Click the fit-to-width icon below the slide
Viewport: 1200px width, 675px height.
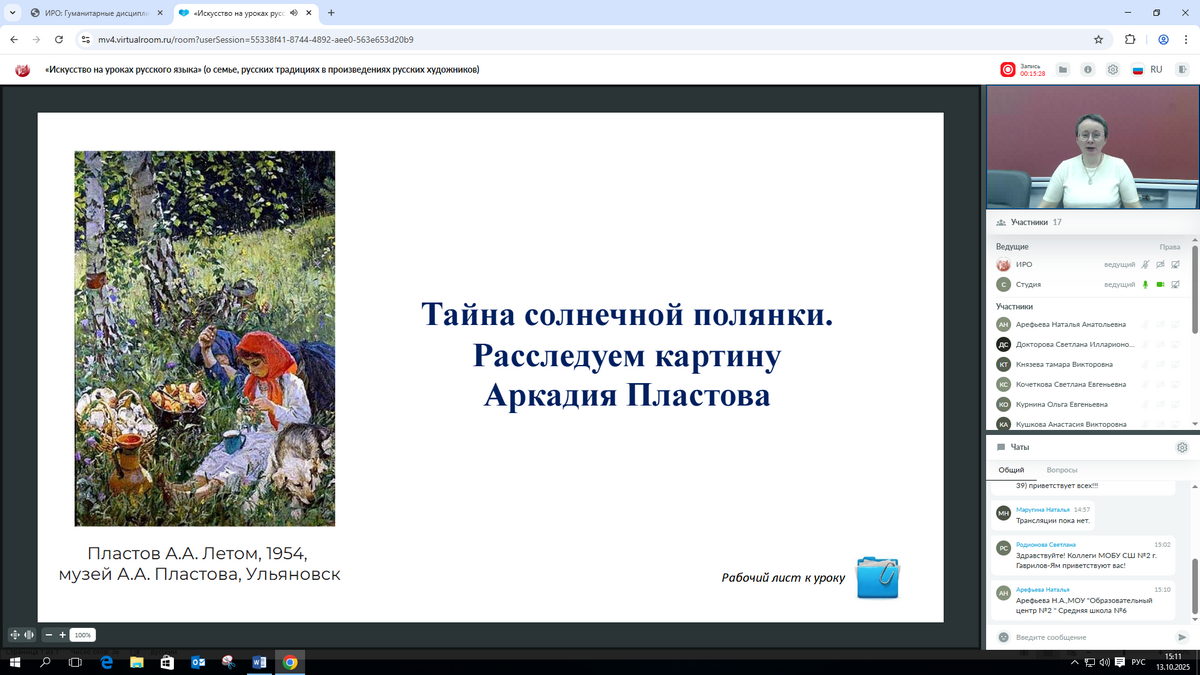pos(29,635)
